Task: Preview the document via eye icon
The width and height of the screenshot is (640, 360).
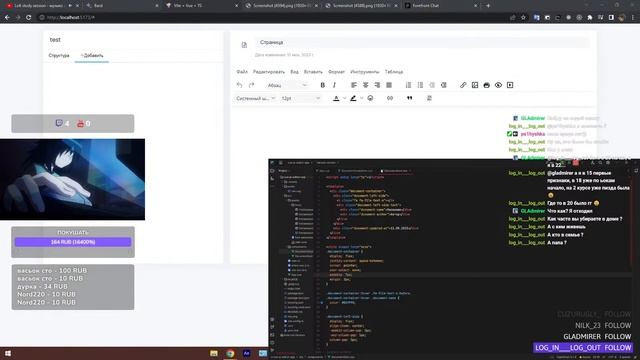Action: point(498,85)
